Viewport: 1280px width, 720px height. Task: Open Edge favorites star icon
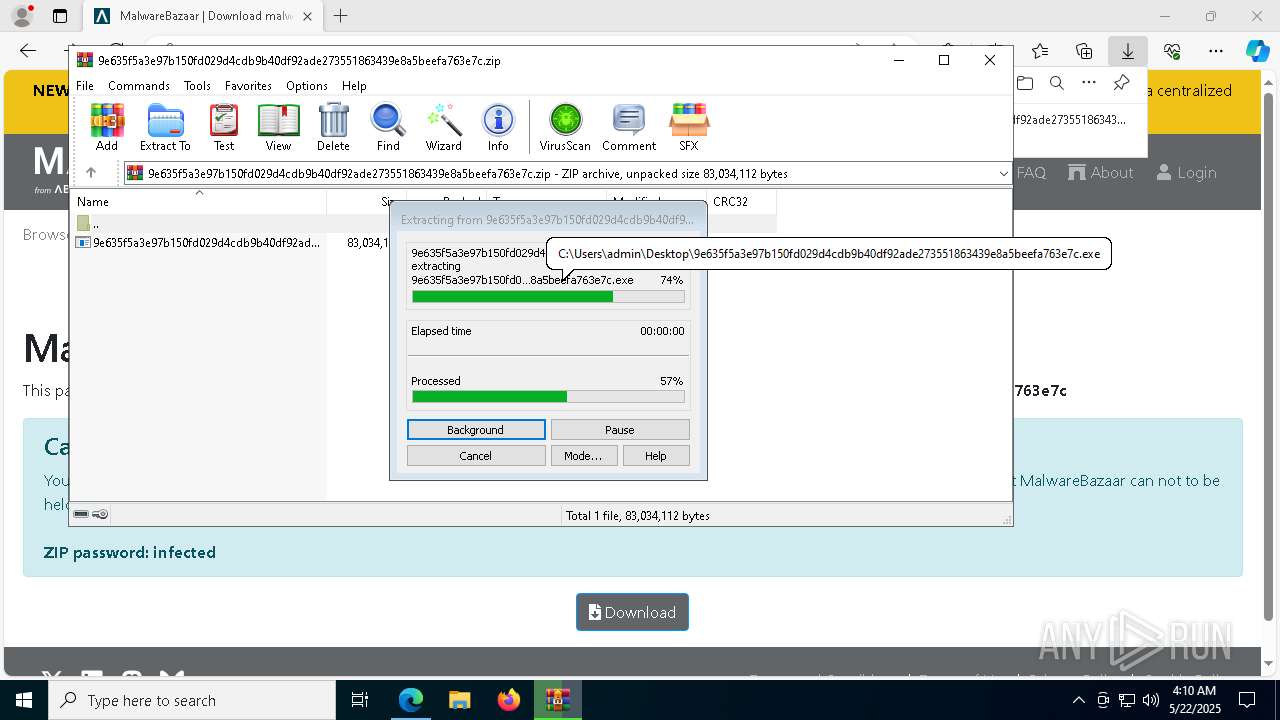pos(1040,51)
